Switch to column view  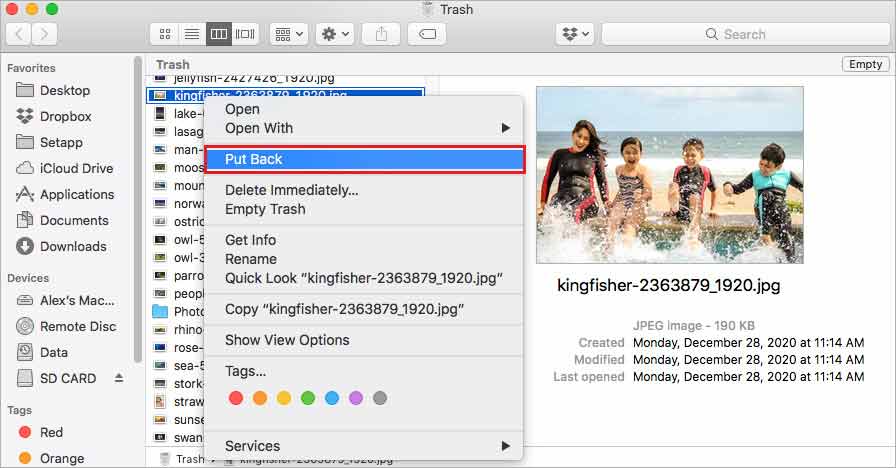[x=219, y=34]
